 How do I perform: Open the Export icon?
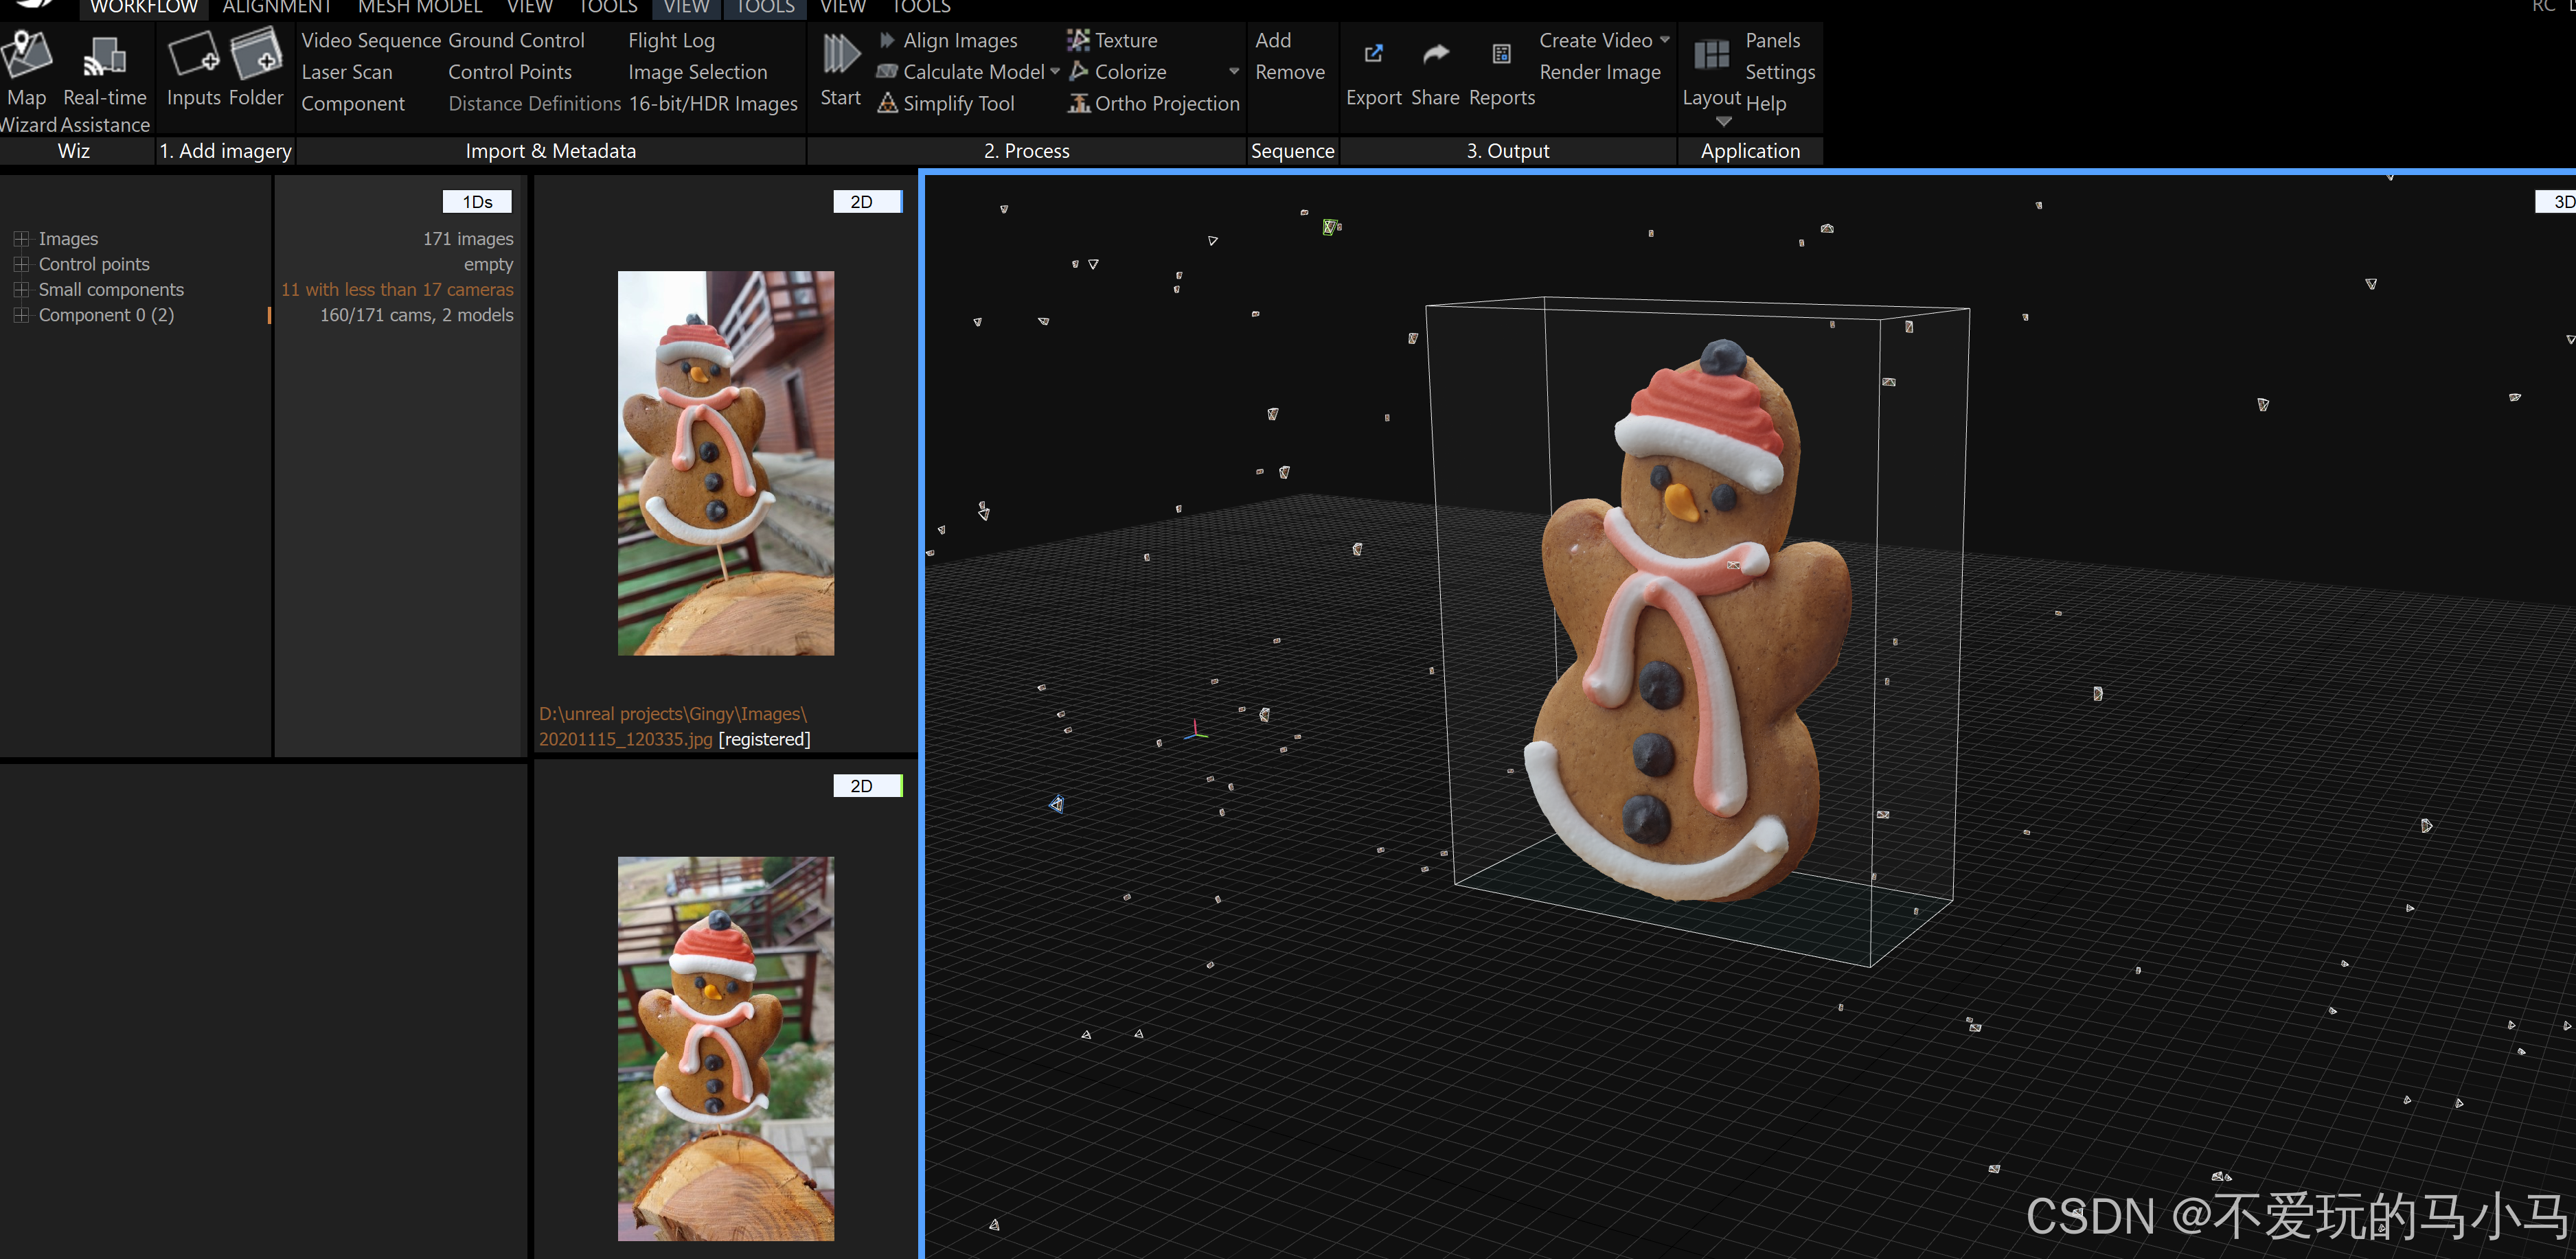tap(1373, 54)
